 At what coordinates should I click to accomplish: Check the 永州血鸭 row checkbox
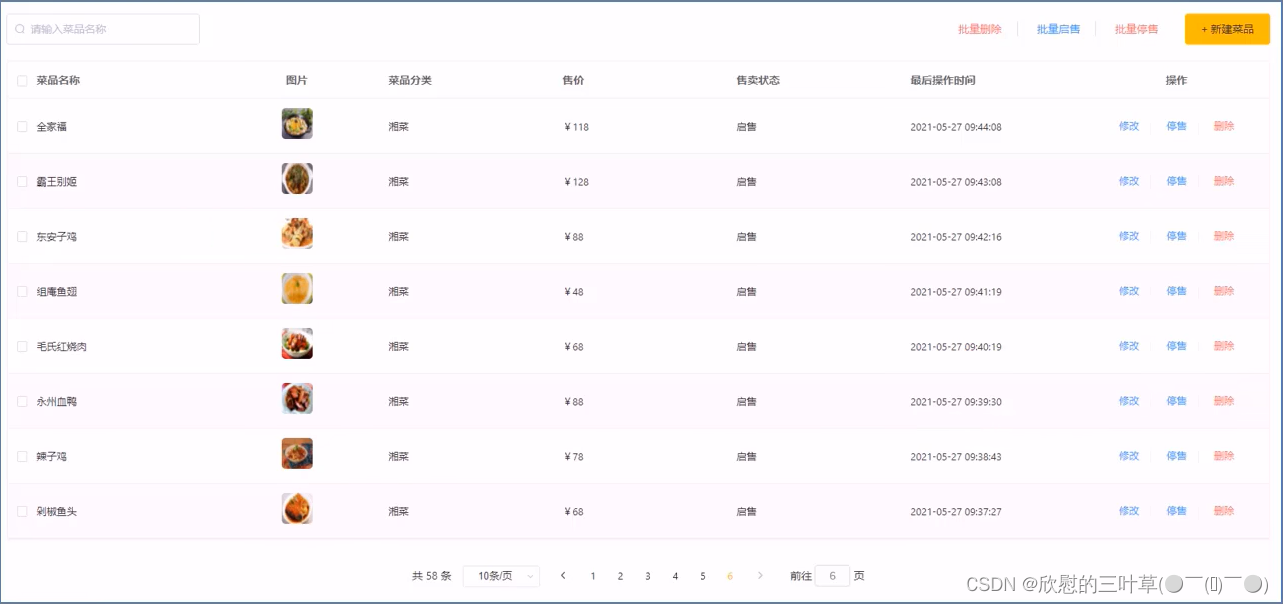tap(22, 402)
